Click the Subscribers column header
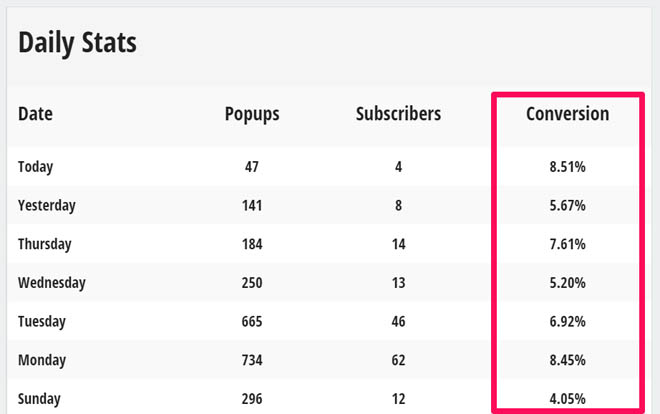 click(x=398, y=114)
